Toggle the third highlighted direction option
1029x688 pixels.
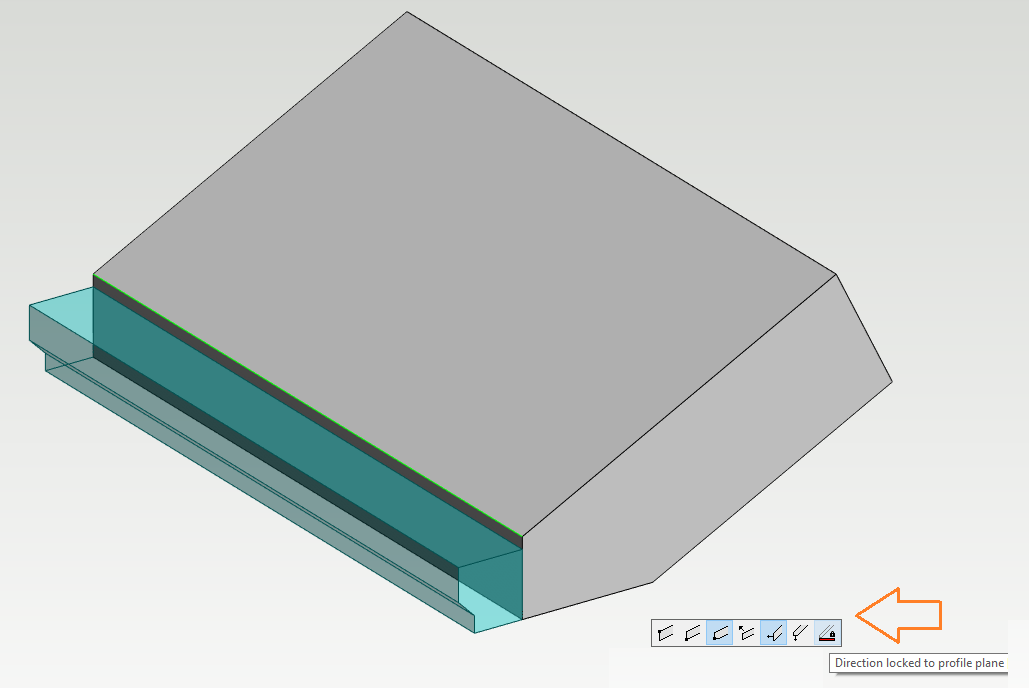pos(719,632)
